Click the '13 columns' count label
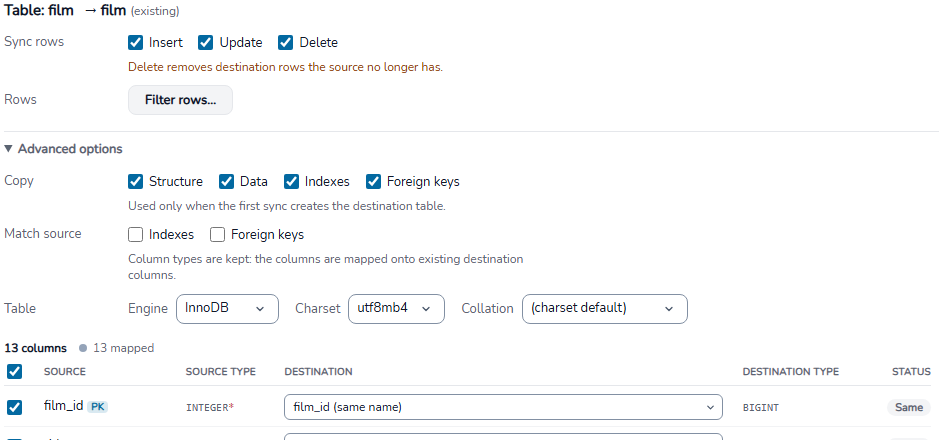Image resolution: width=943 pixels, height=440 pixels. 35,348
